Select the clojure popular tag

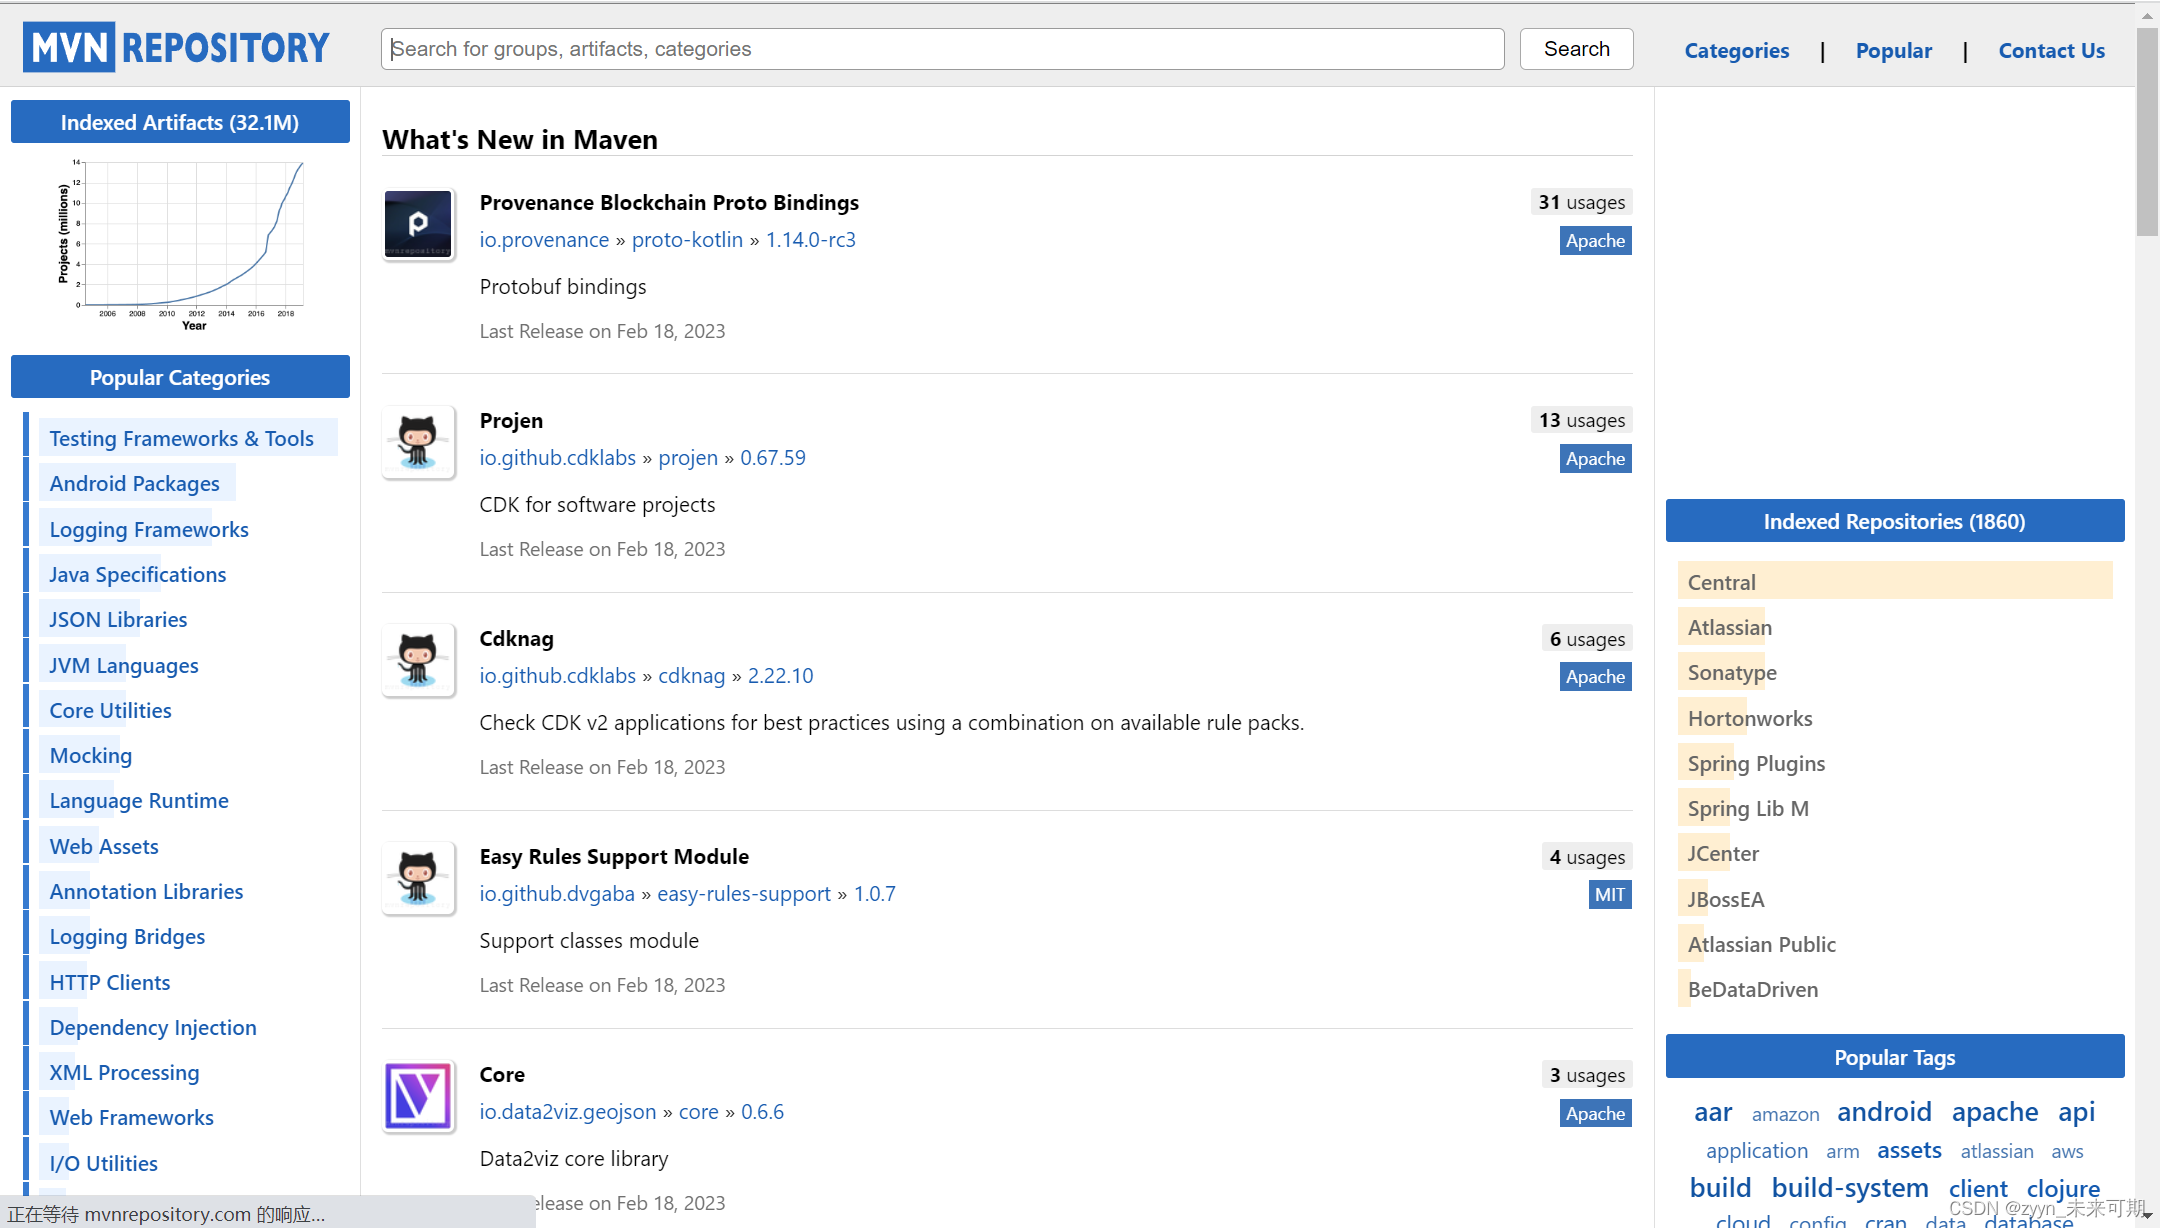point(2063,1188)
